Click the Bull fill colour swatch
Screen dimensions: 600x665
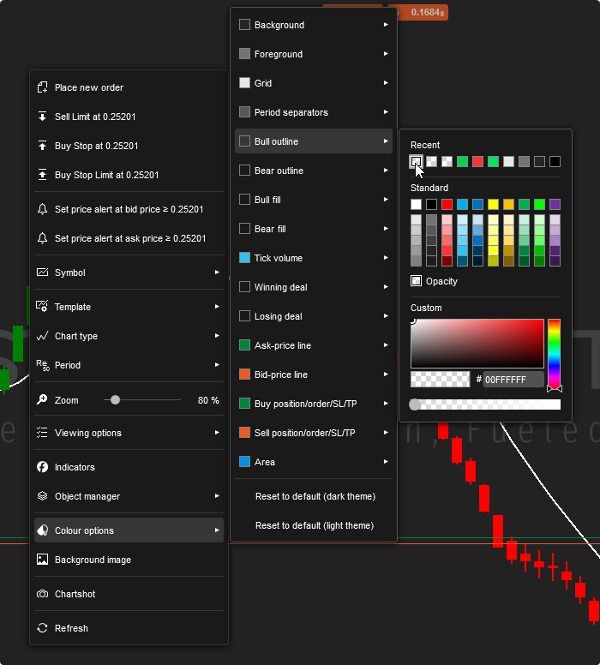(245, 199)
